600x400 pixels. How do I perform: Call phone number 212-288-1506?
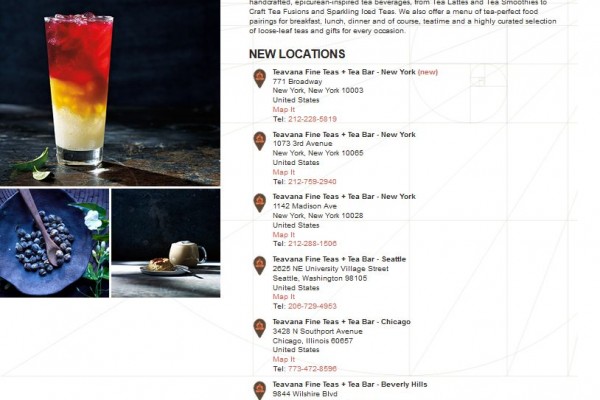[x=312, y=243]
